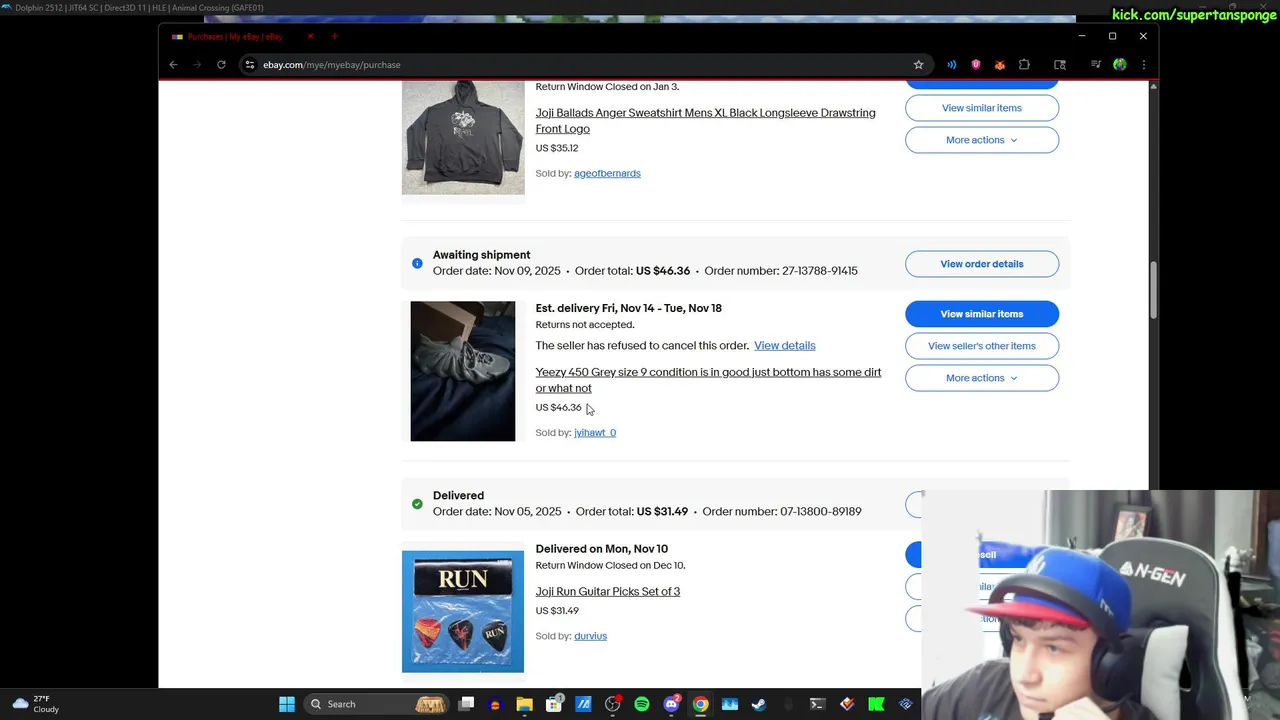1280x720 pixels.
Task: Open the MetaMask fox extension icon
Action: point(999,65)
